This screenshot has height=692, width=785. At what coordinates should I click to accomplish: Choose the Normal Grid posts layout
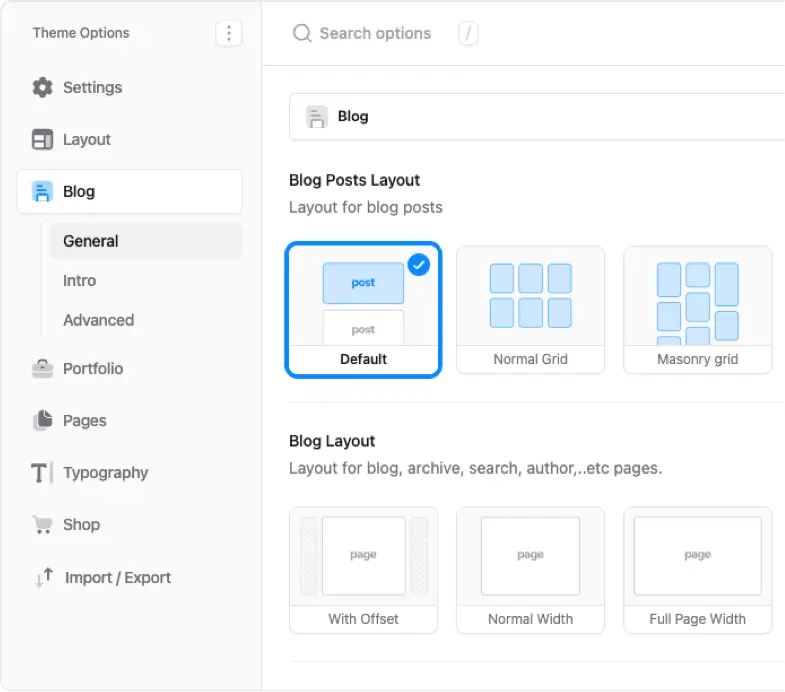click(x=530, y=310)
